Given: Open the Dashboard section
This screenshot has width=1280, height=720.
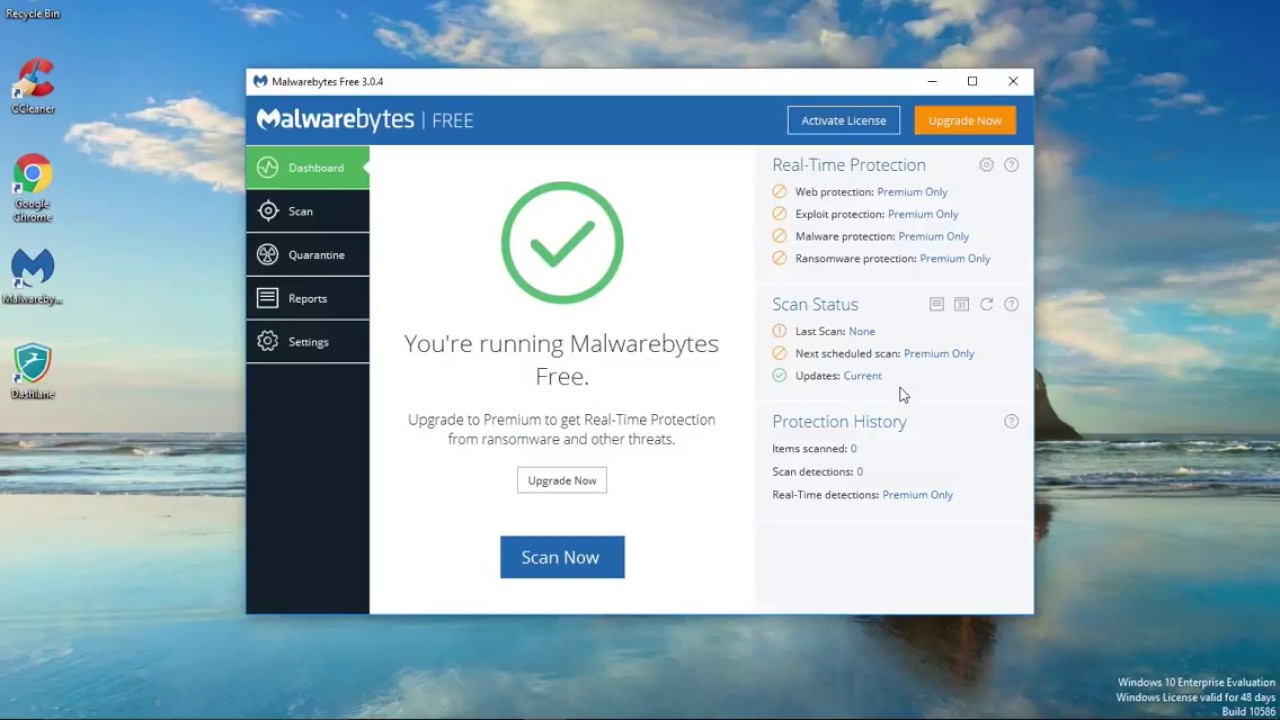Looking at the screenshot, I should 308,168.
